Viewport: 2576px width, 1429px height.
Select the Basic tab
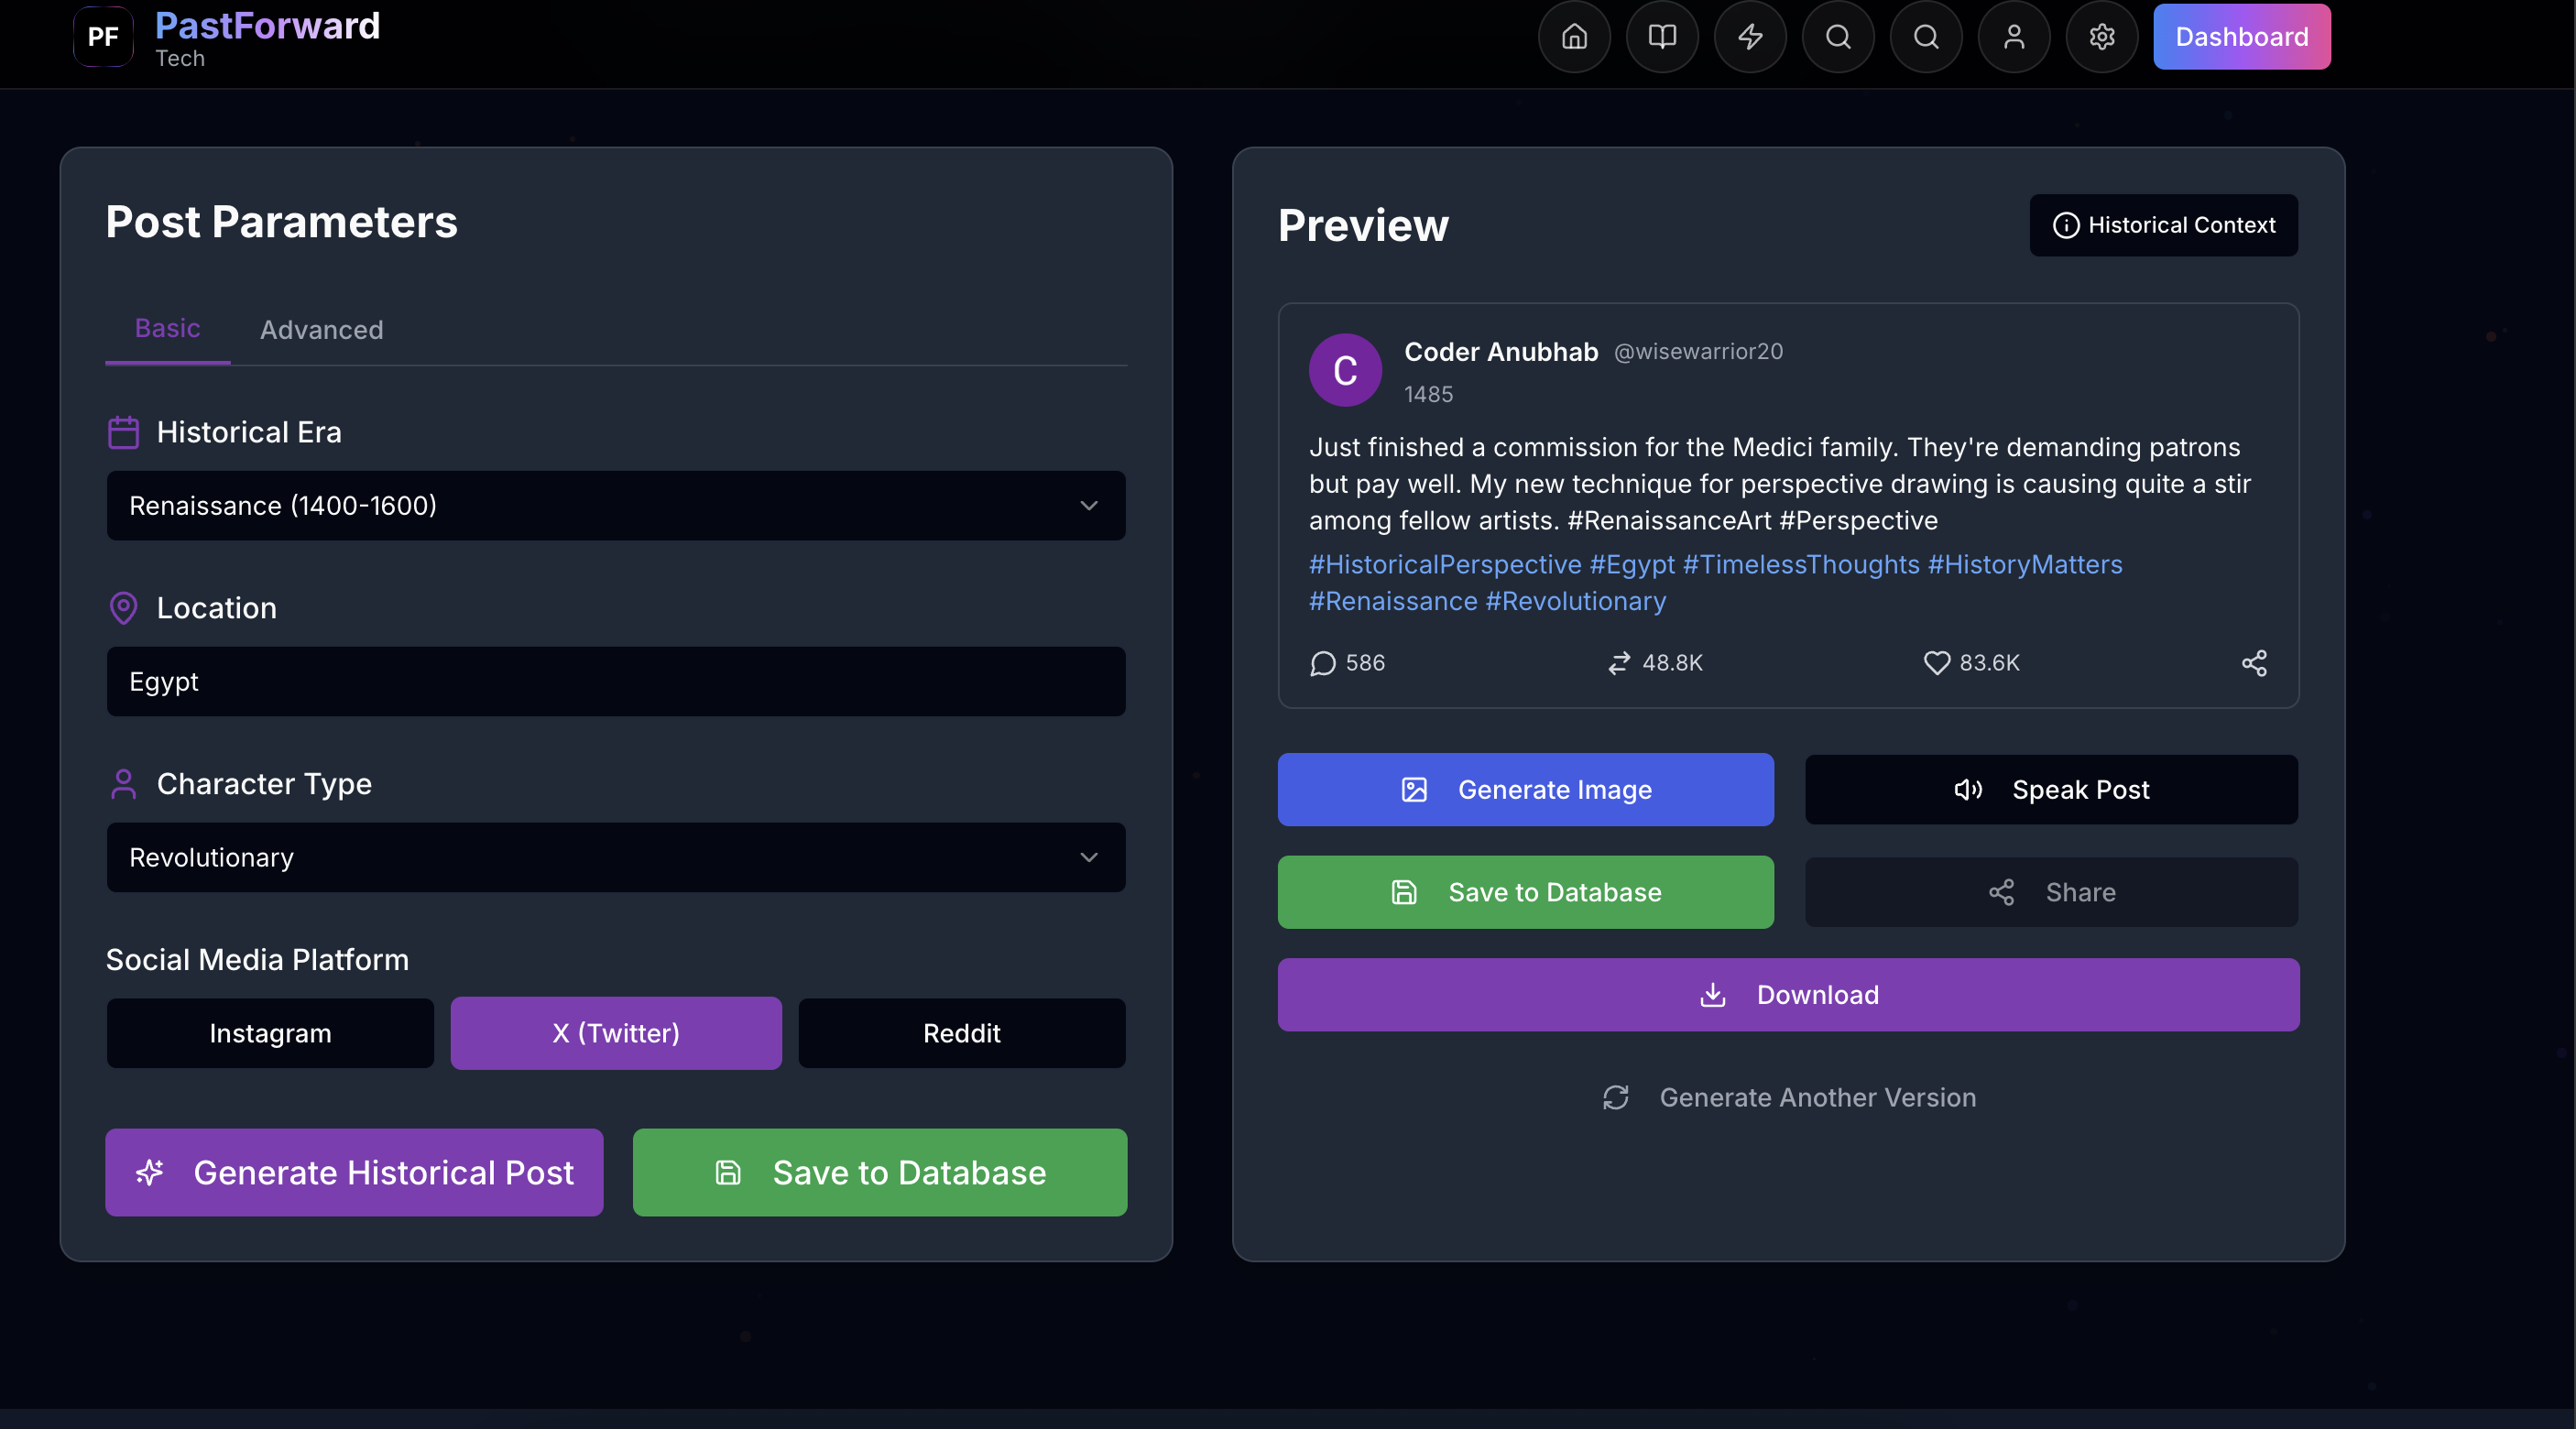(167, 329)
